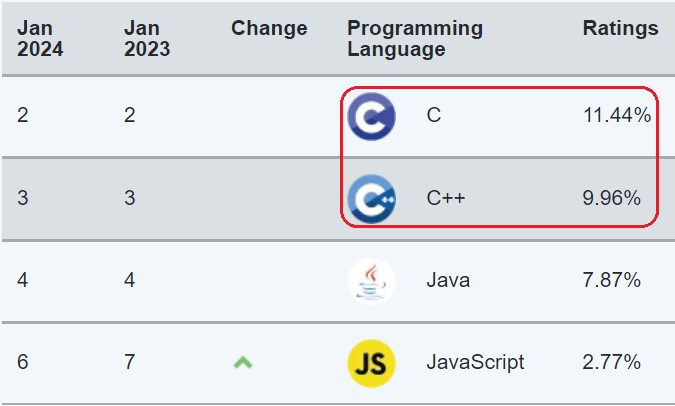Click the green upward change arrow
Viewport: 675px width, 406px height.
click(x=242, y=362)
